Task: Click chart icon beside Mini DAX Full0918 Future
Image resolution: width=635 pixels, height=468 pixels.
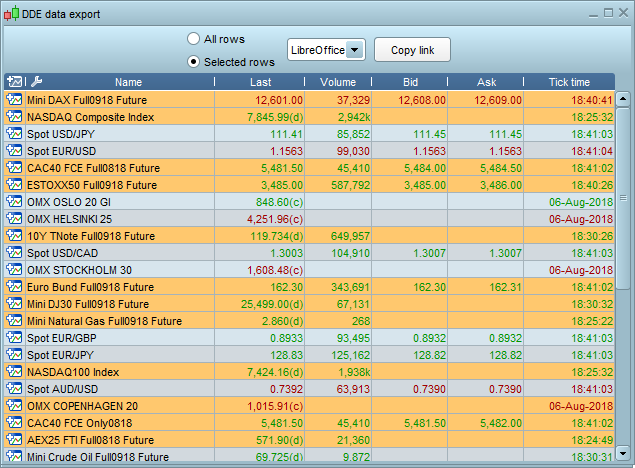Action: click(x=14, y=100)
